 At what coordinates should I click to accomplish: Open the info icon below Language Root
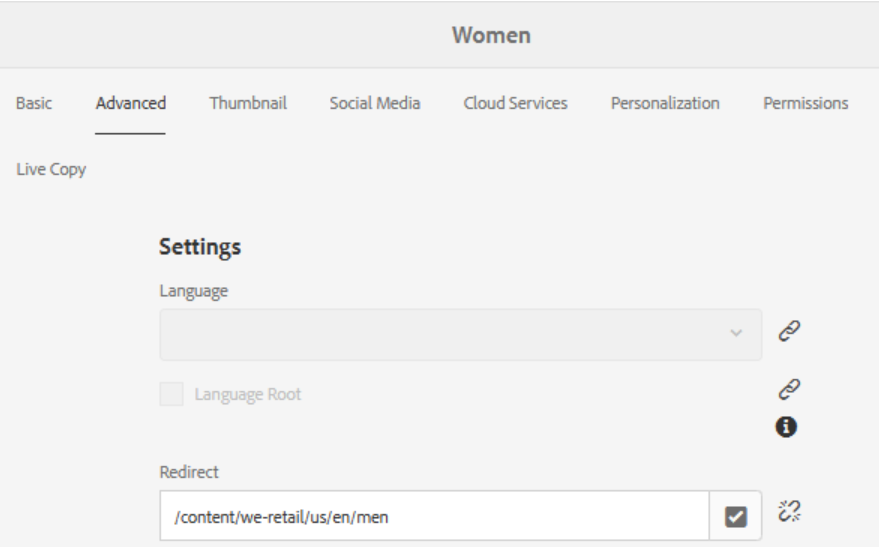(x=786, y=427)
